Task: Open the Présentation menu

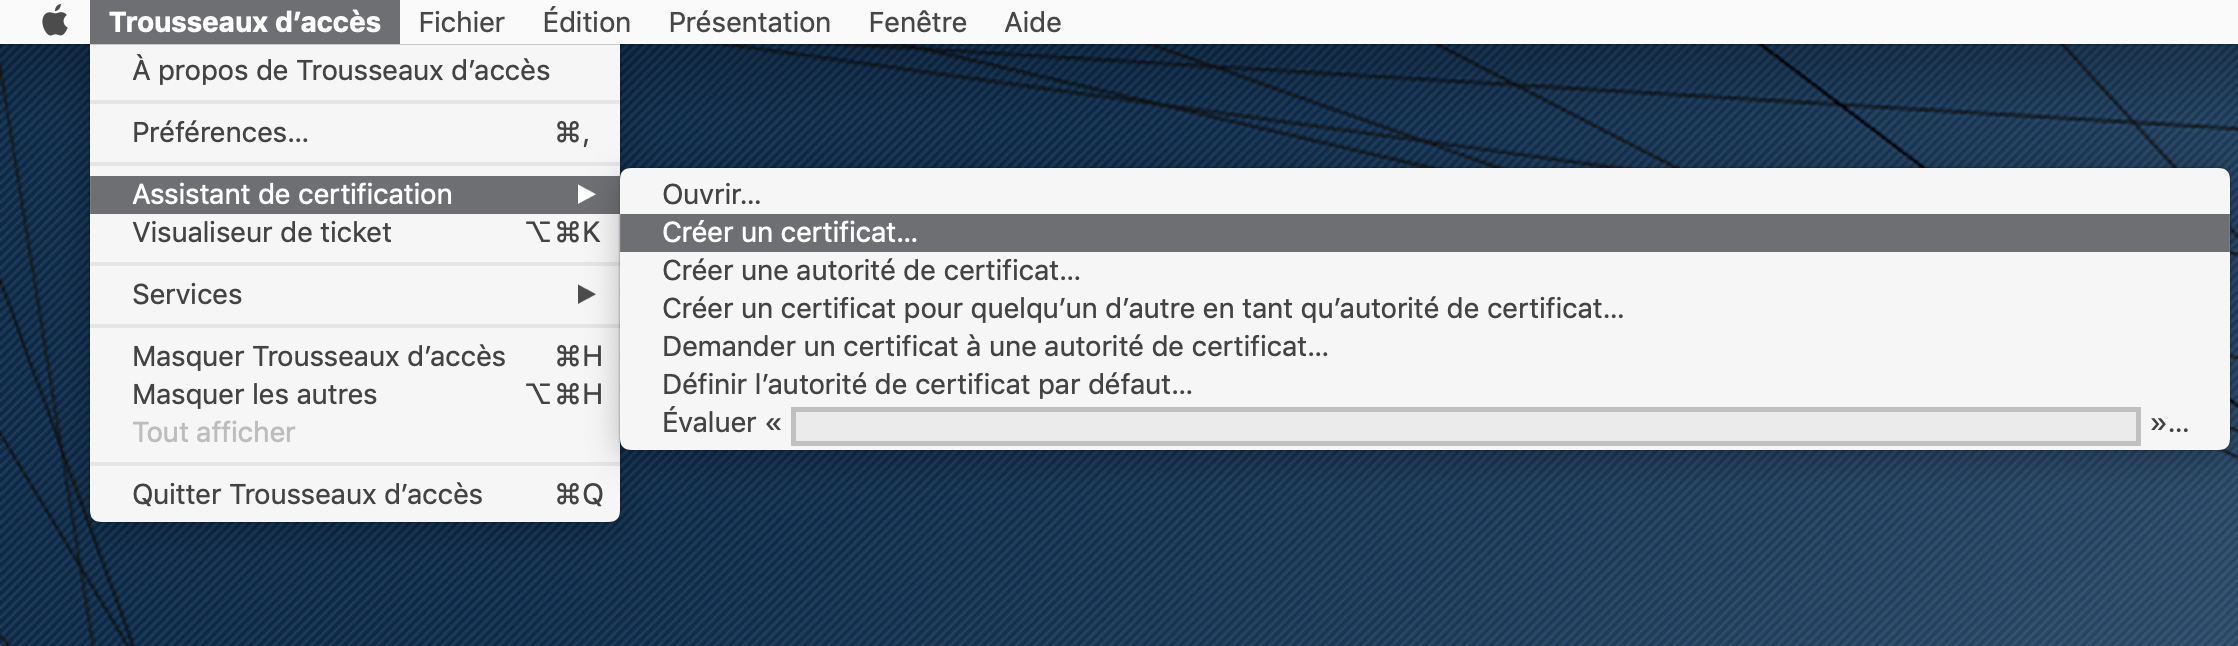Action: pos(749,22)
